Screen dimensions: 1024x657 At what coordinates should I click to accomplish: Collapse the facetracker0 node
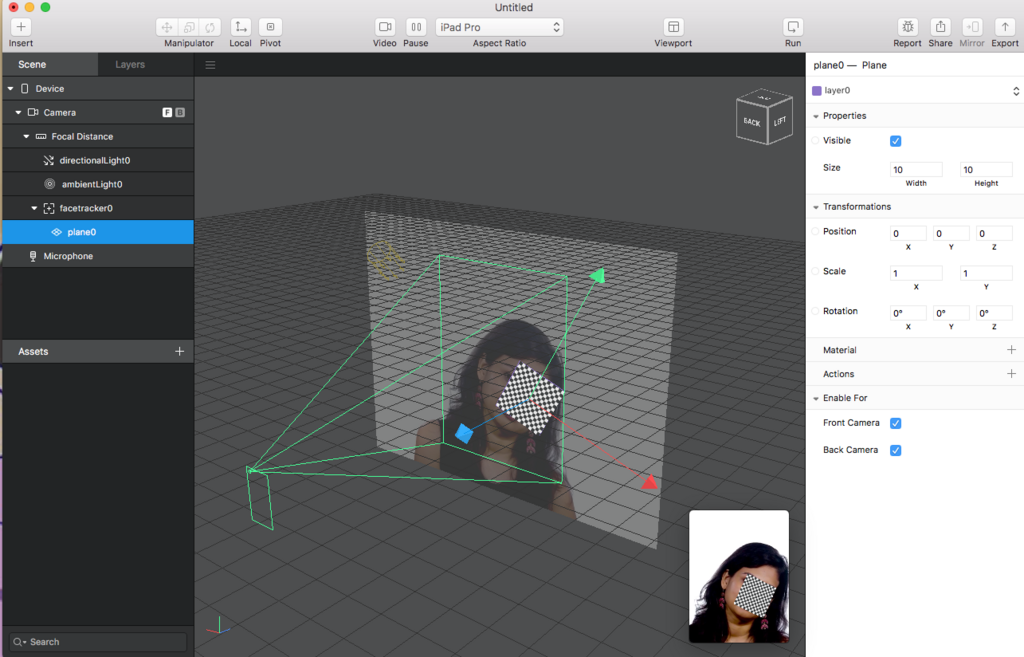[34, 208]
